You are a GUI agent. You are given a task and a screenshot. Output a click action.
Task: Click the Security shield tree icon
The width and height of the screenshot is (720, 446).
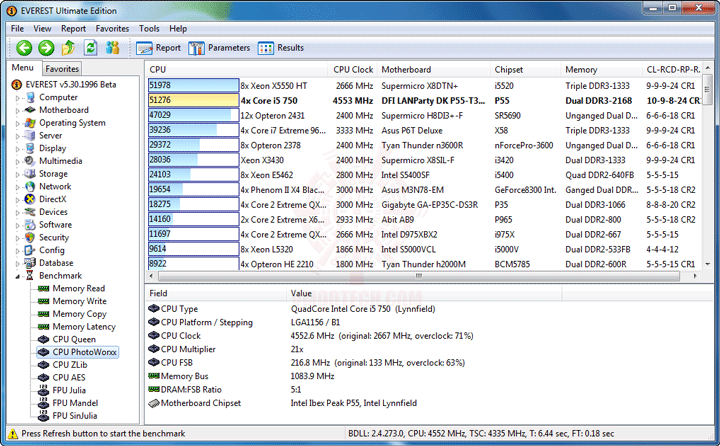(30, 237)
